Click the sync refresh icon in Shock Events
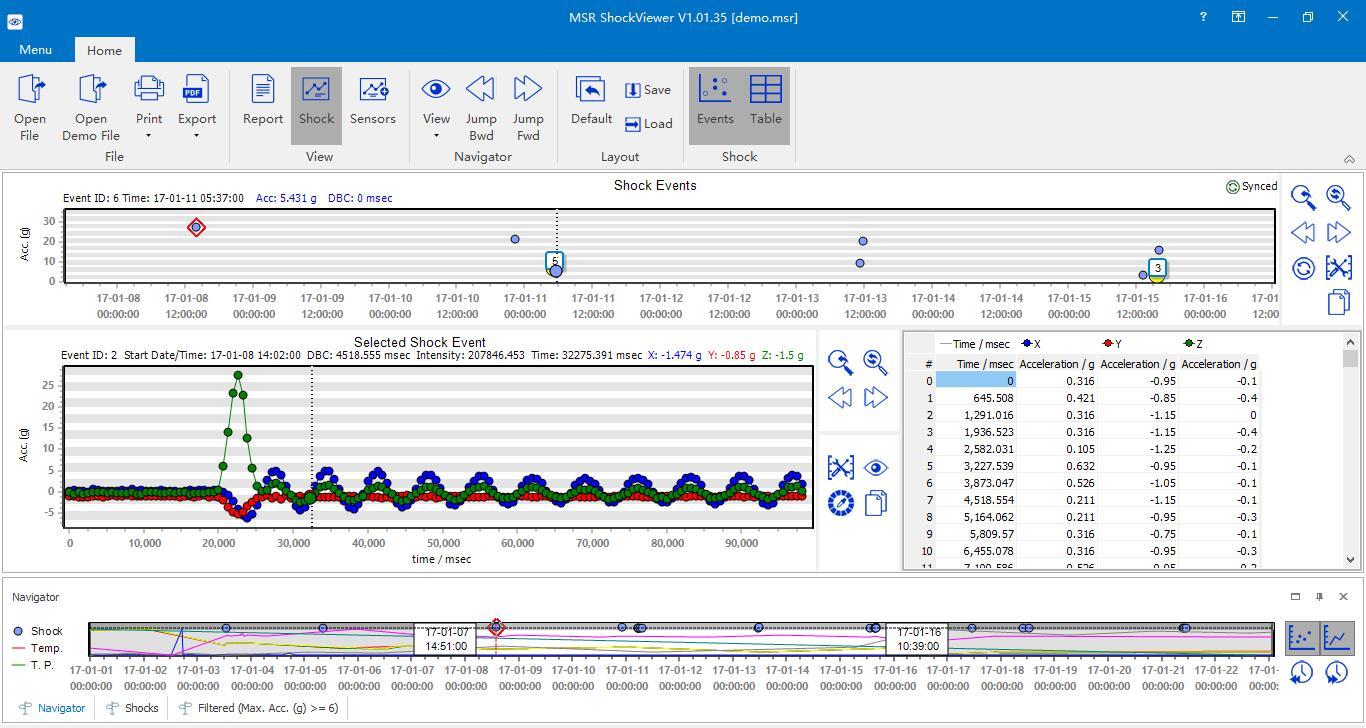 click(1303, 268)
